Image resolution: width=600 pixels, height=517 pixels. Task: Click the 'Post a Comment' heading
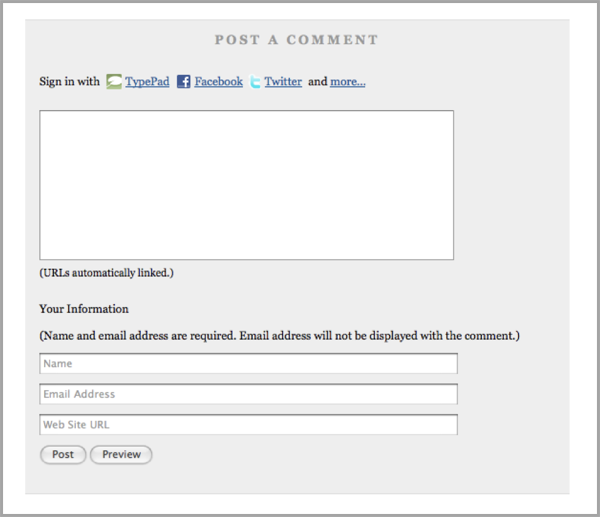tap(297, 40)
